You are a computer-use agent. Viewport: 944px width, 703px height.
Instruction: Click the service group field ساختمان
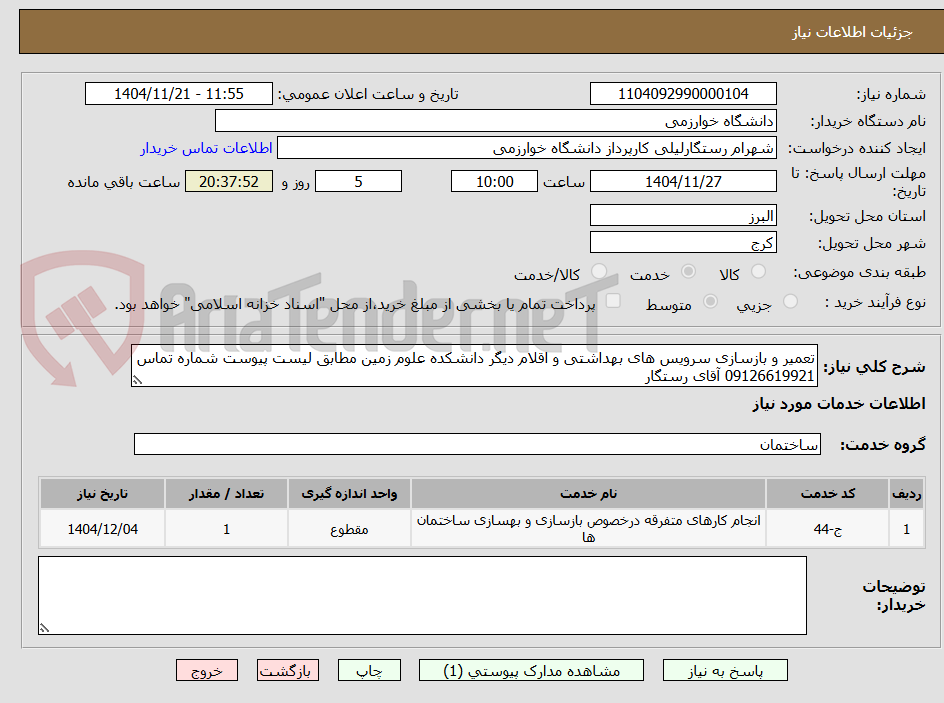tap(477, 444)
